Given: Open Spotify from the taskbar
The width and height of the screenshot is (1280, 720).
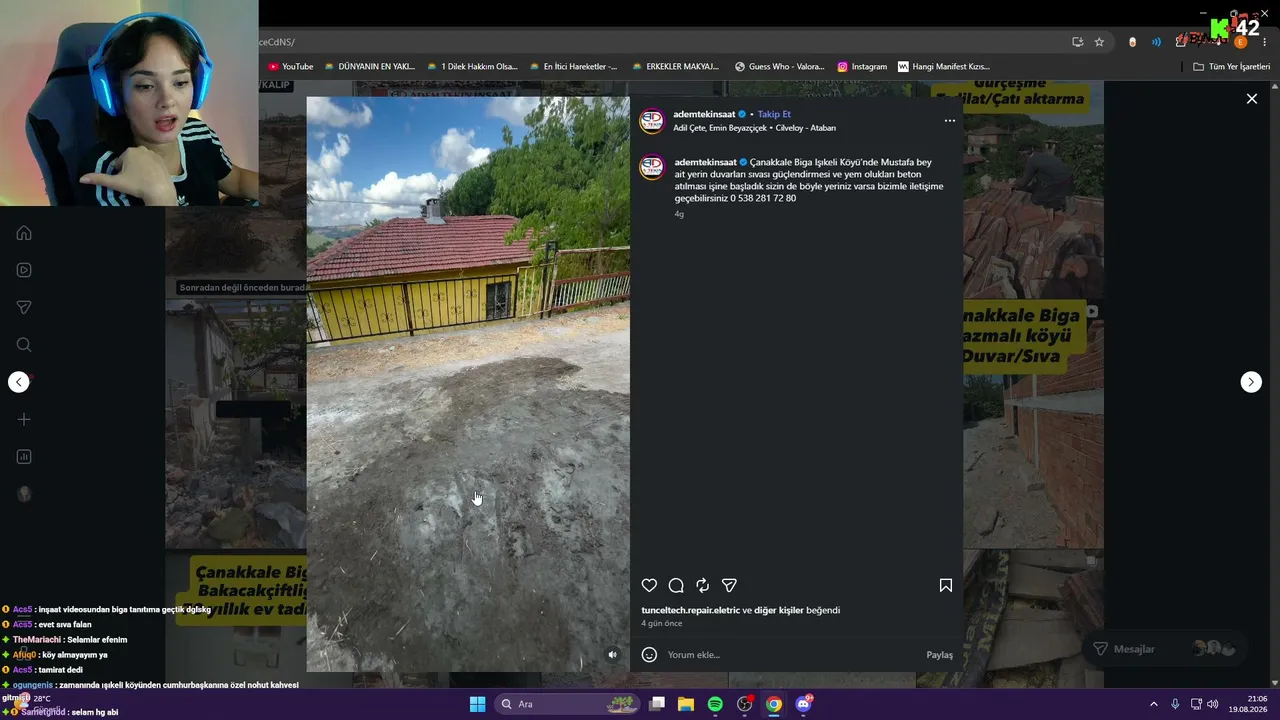Looking at the screenshot, I should [x=715, y=704].
